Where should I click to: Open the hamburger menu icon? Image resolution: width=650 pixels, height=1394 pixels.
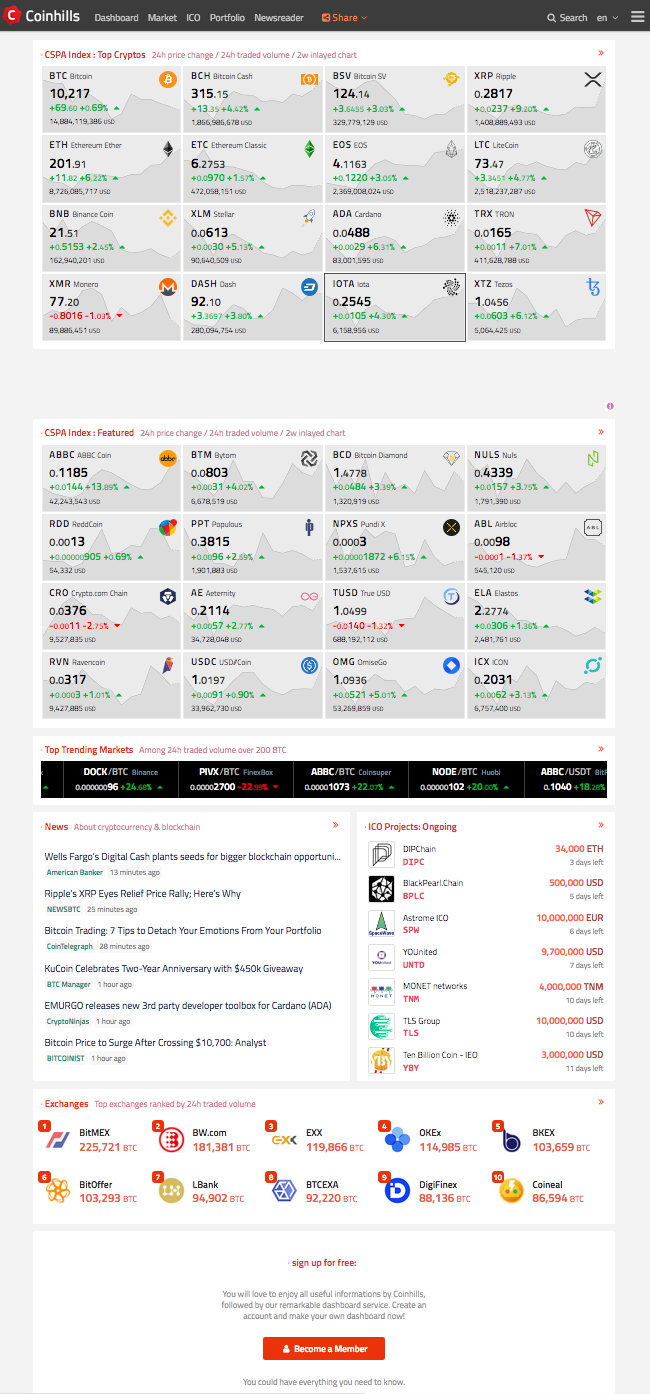click(637, 17)
